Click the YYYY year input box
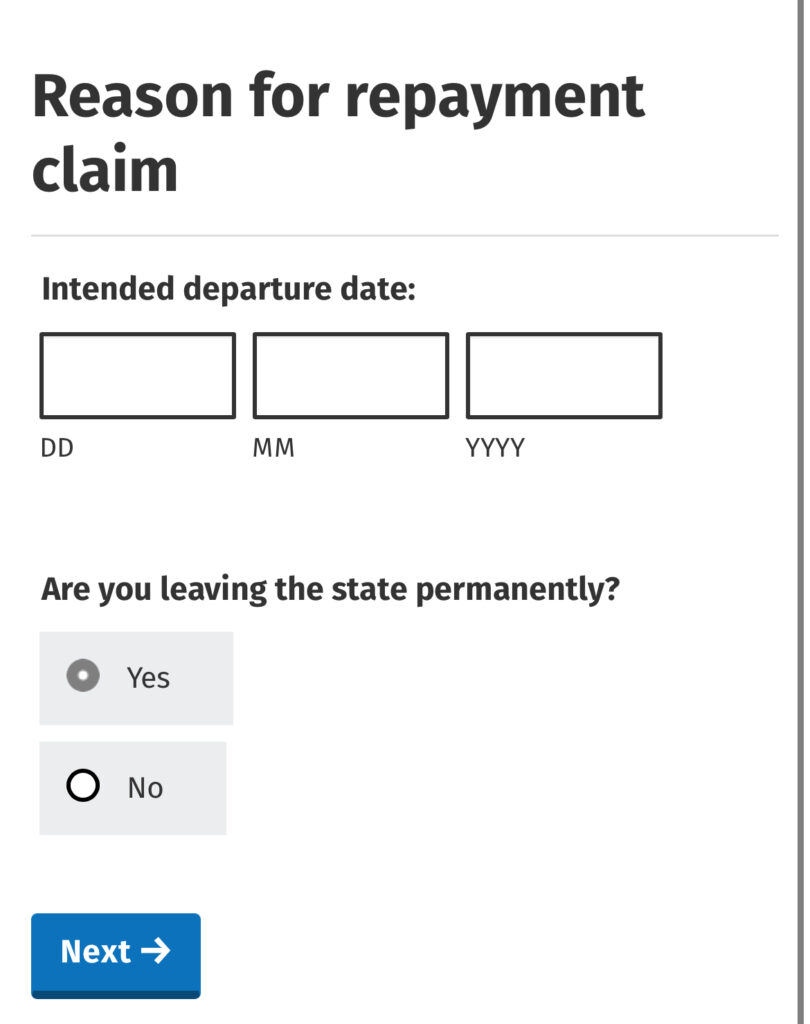 click(564, 376)
